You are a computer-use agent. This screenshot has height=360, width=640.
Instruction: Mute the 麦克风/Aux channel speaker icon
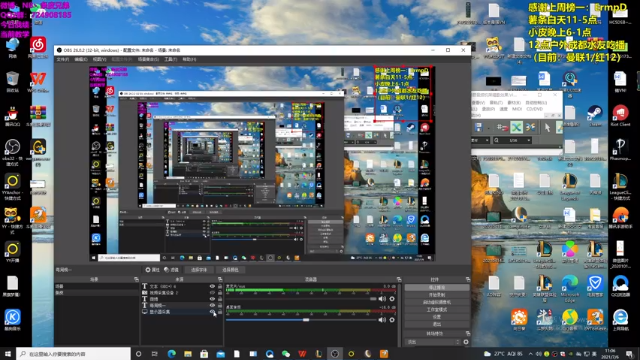382,299
